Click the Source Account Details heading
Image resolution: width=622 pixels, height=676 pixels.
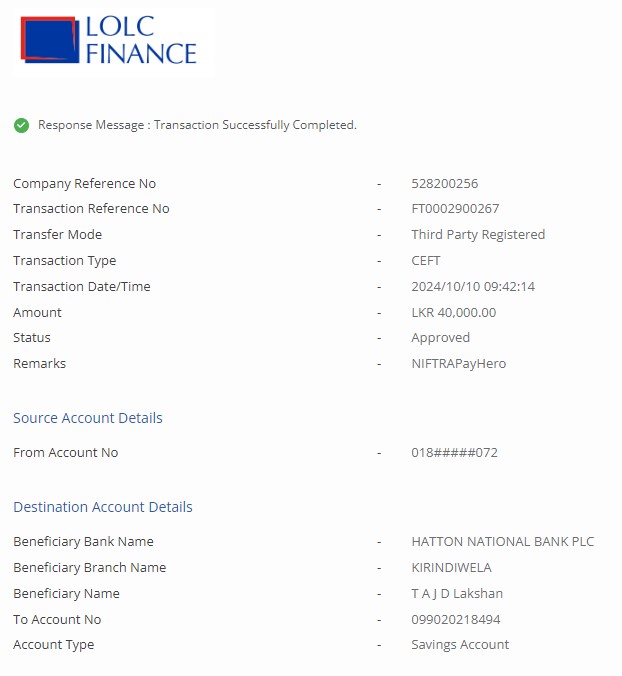88,418
